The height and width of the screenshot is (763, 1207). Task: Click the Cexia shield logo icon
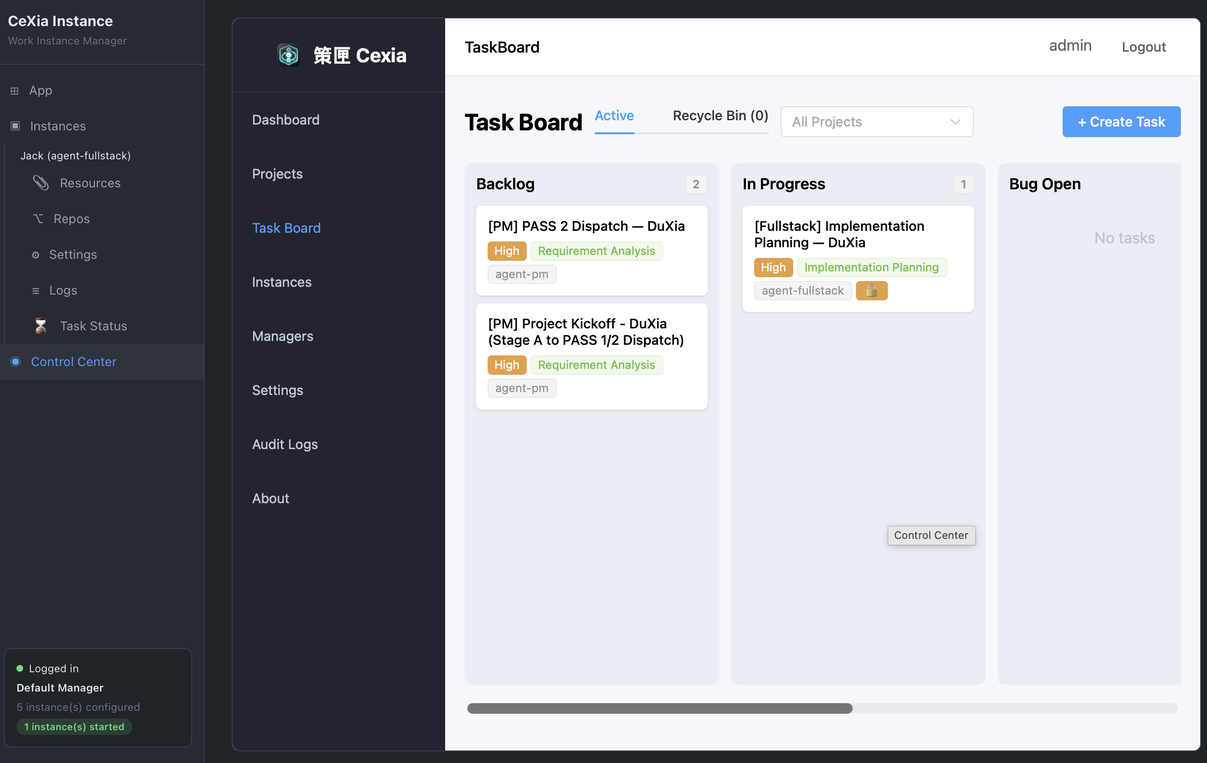pyautogui.click(x=288, y=55)
